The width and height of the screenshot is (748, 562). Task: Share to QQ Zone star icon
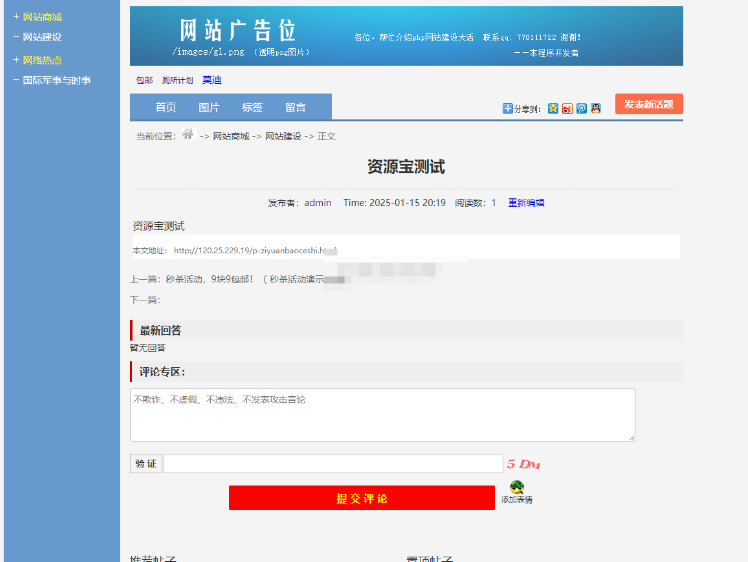pos(552,109)
